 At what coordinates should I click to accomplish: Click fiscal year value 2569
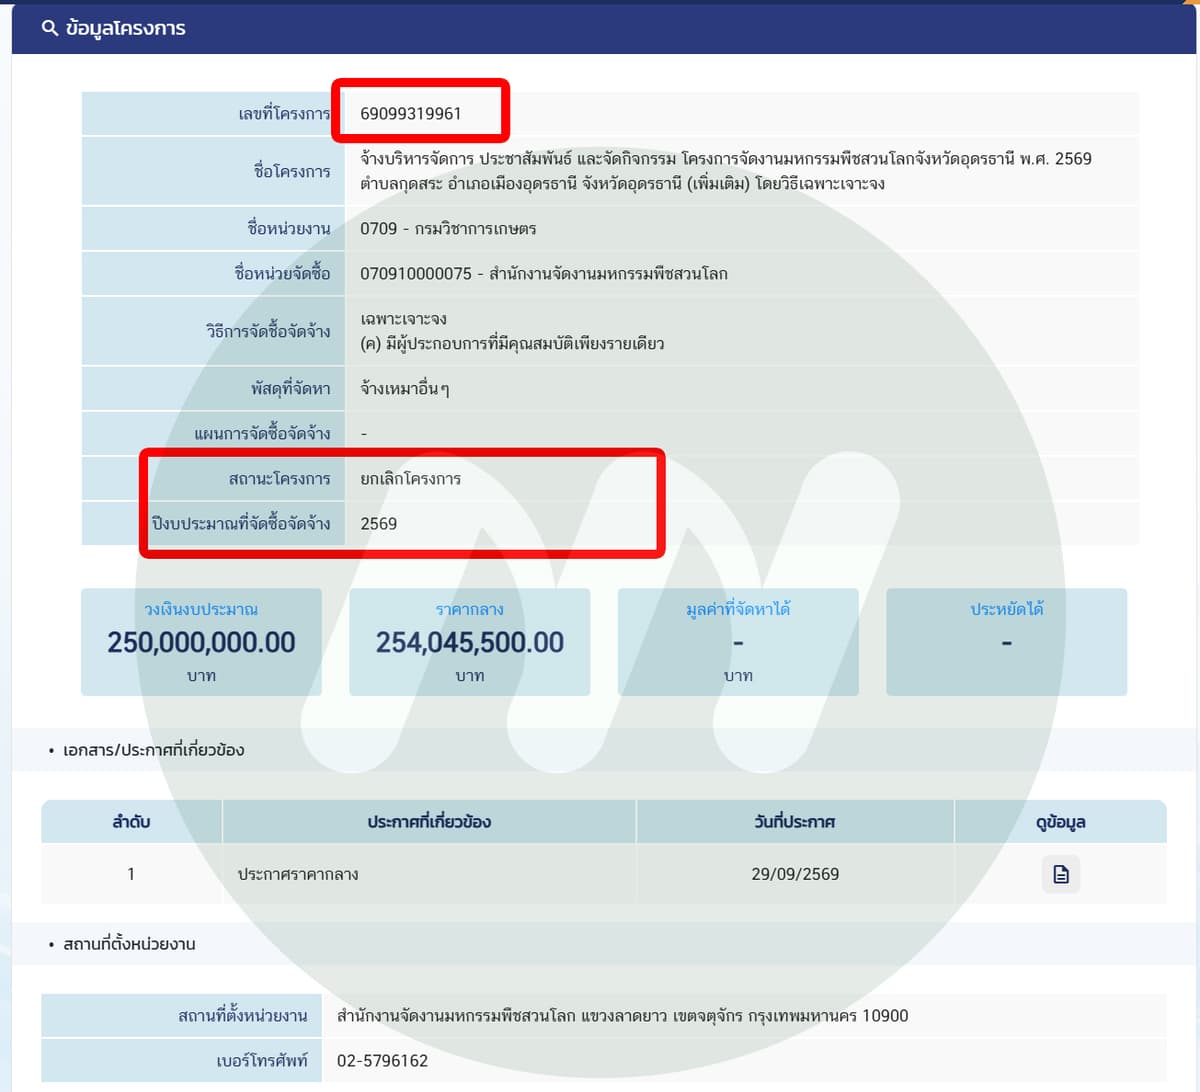pos(379,523)
